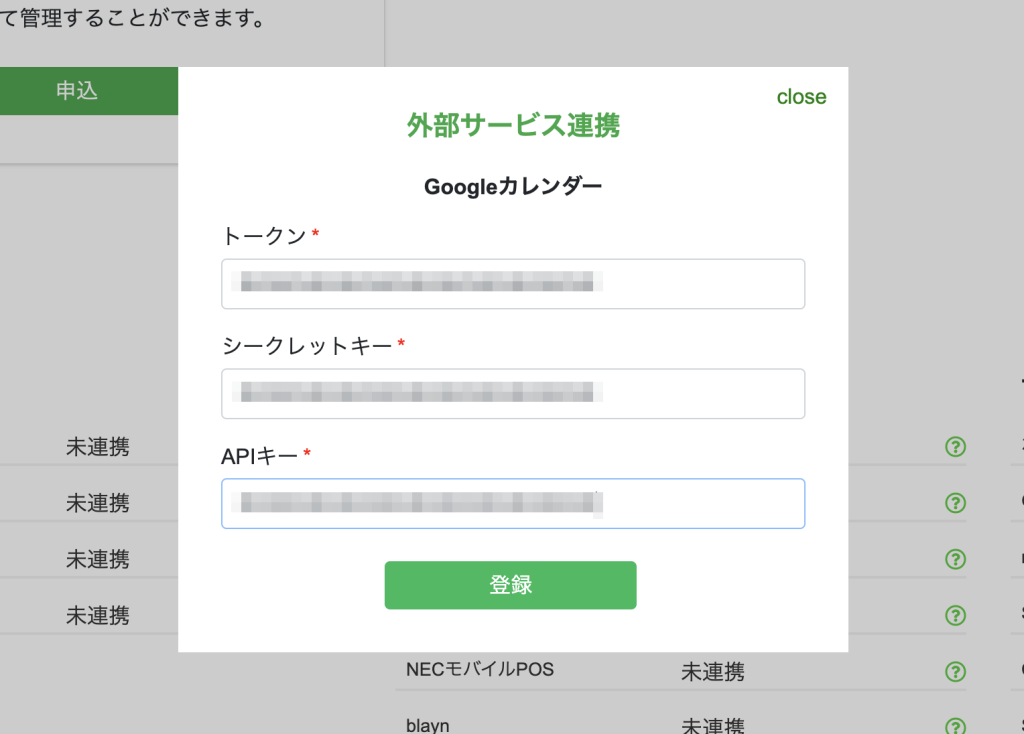Click into the シークレットキー input field

coord(513,394)
